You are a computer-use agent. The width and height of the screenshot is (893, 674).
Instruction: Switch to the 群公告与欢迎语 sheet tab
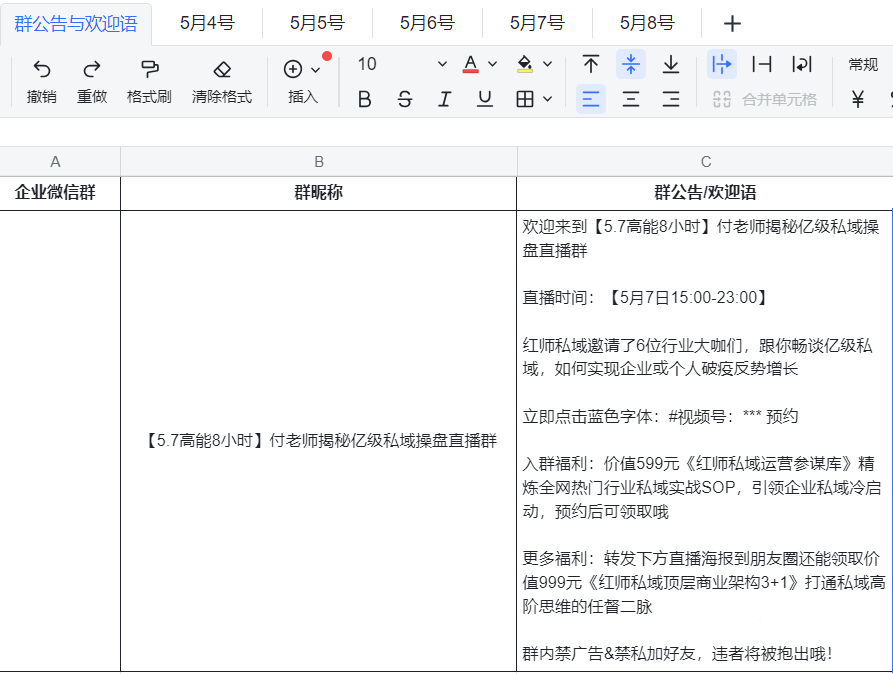click(76, 23)
